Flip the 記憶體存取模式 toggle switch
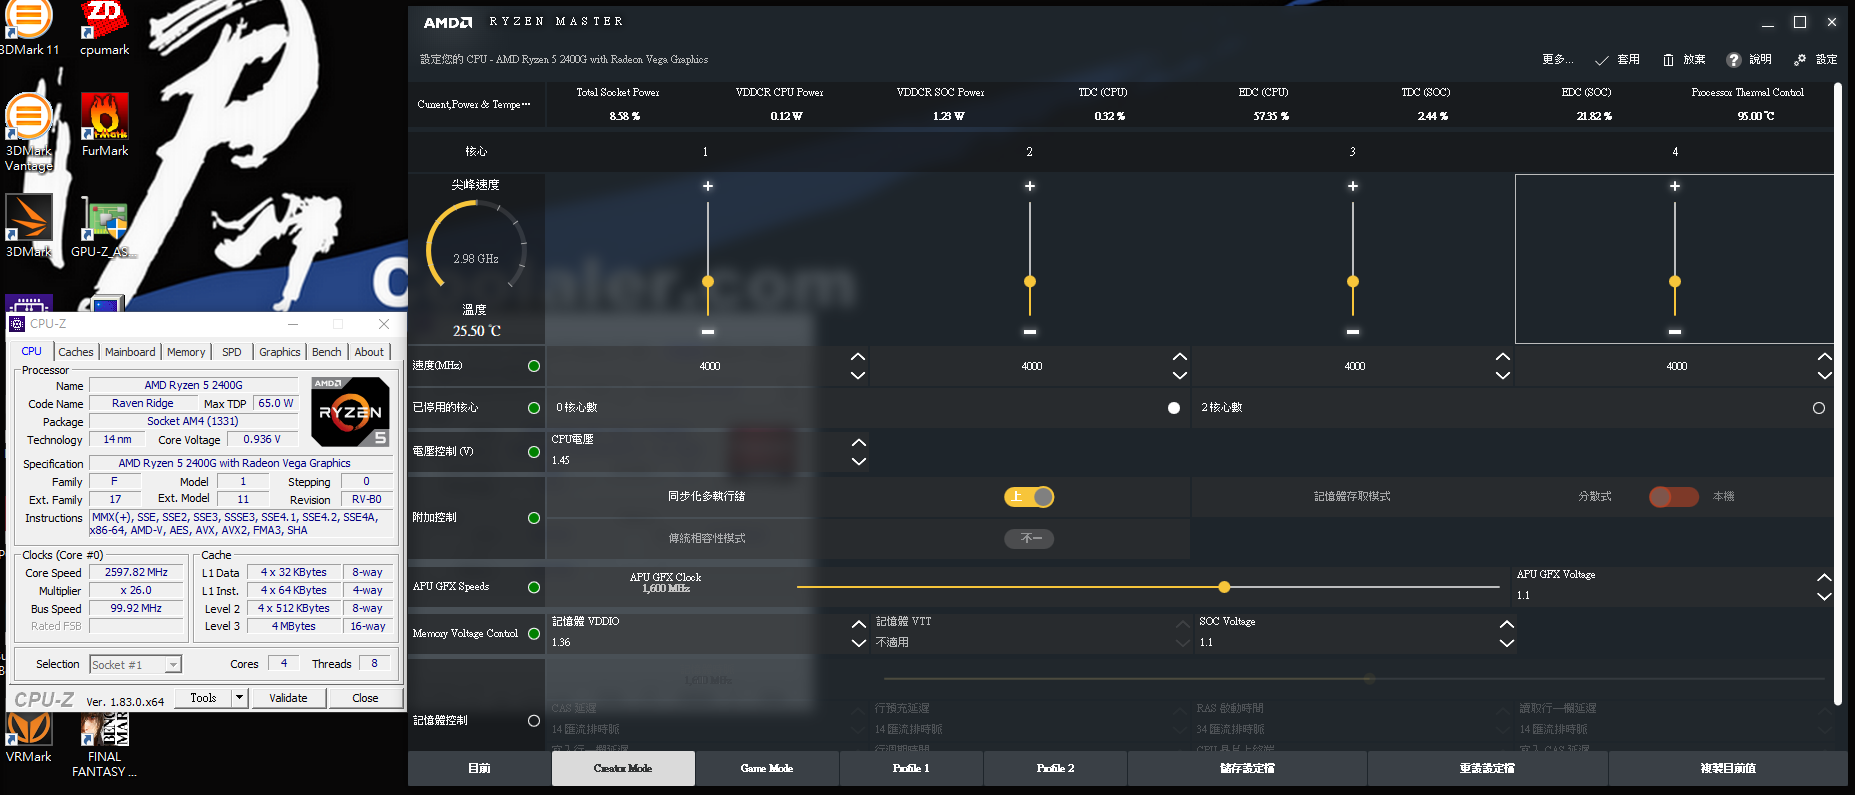This screenshot has height=796, width=1855. click(x=1674, y=497)
